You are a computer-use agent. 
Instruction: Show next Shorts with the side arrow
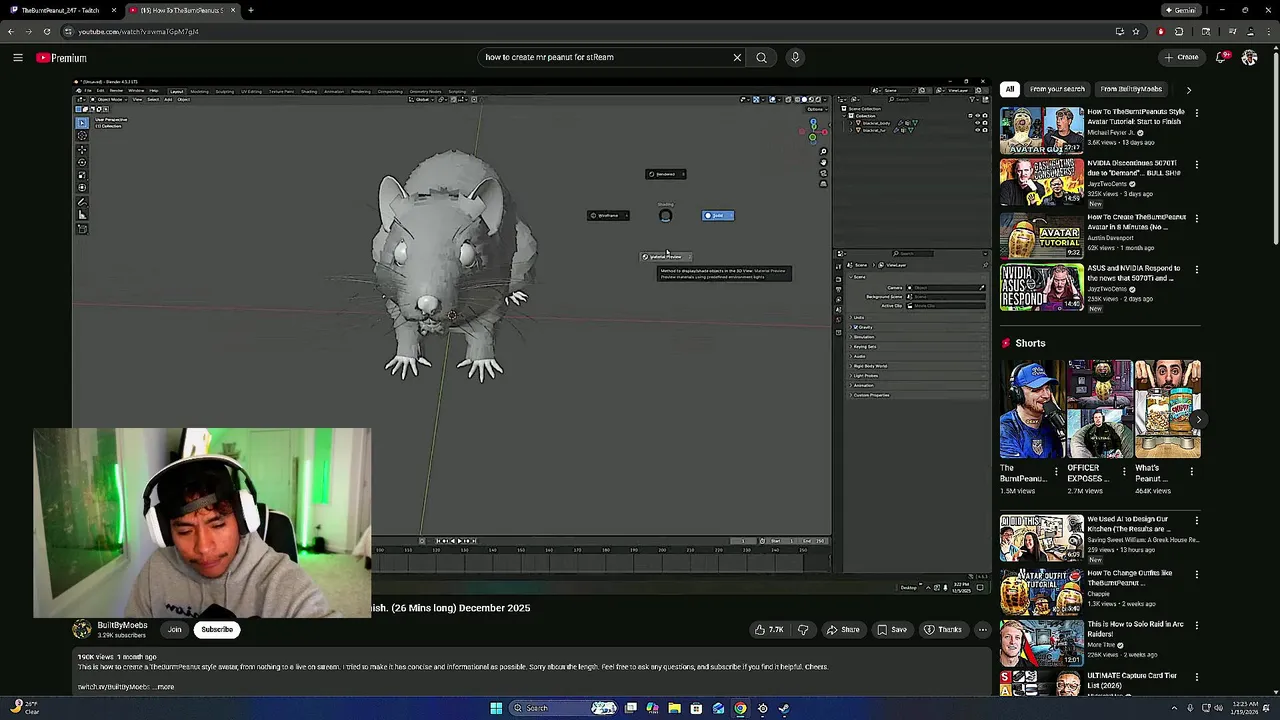[1197, 420]
